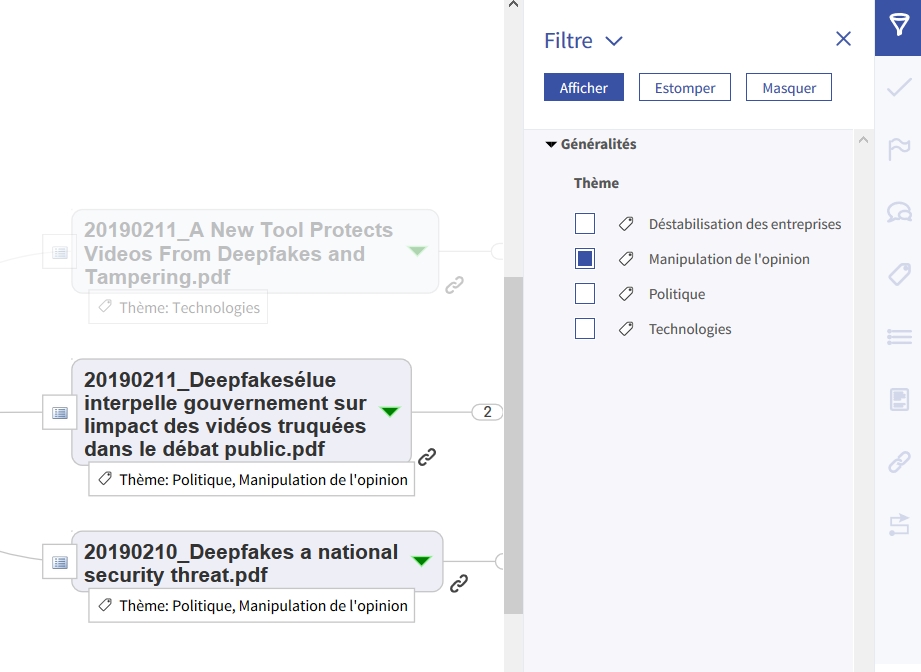This screenshot has height=672, width=921.
Task: Expand subtopics circle of national security threat topic
Action: click(x=499, y=562)
